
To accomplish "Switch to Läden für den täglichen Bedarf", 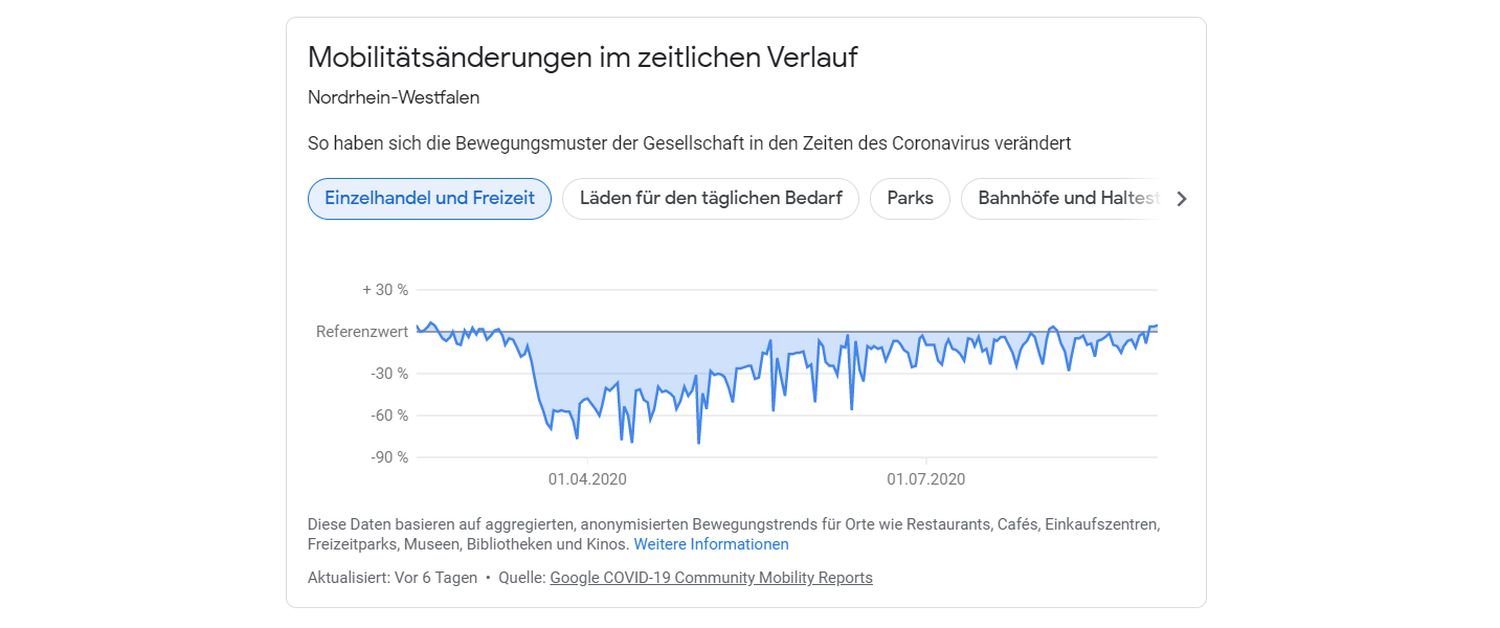I will pos(710,198).
